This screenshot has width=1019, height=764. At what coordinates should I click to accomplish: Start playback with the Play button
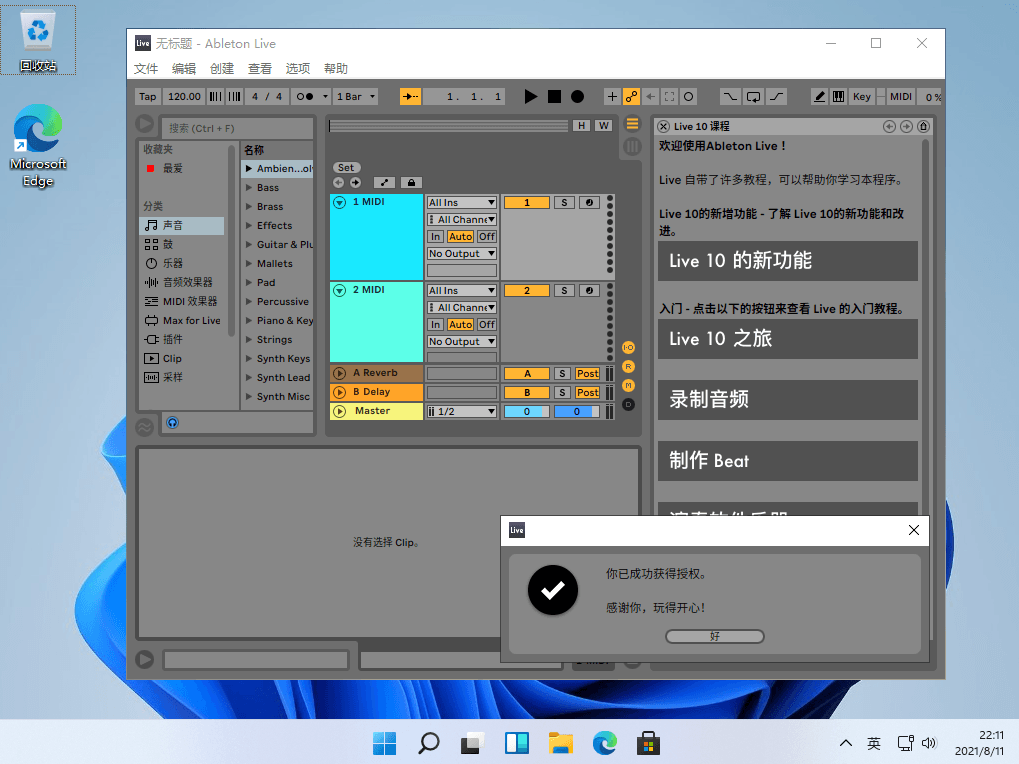[530, 97]
